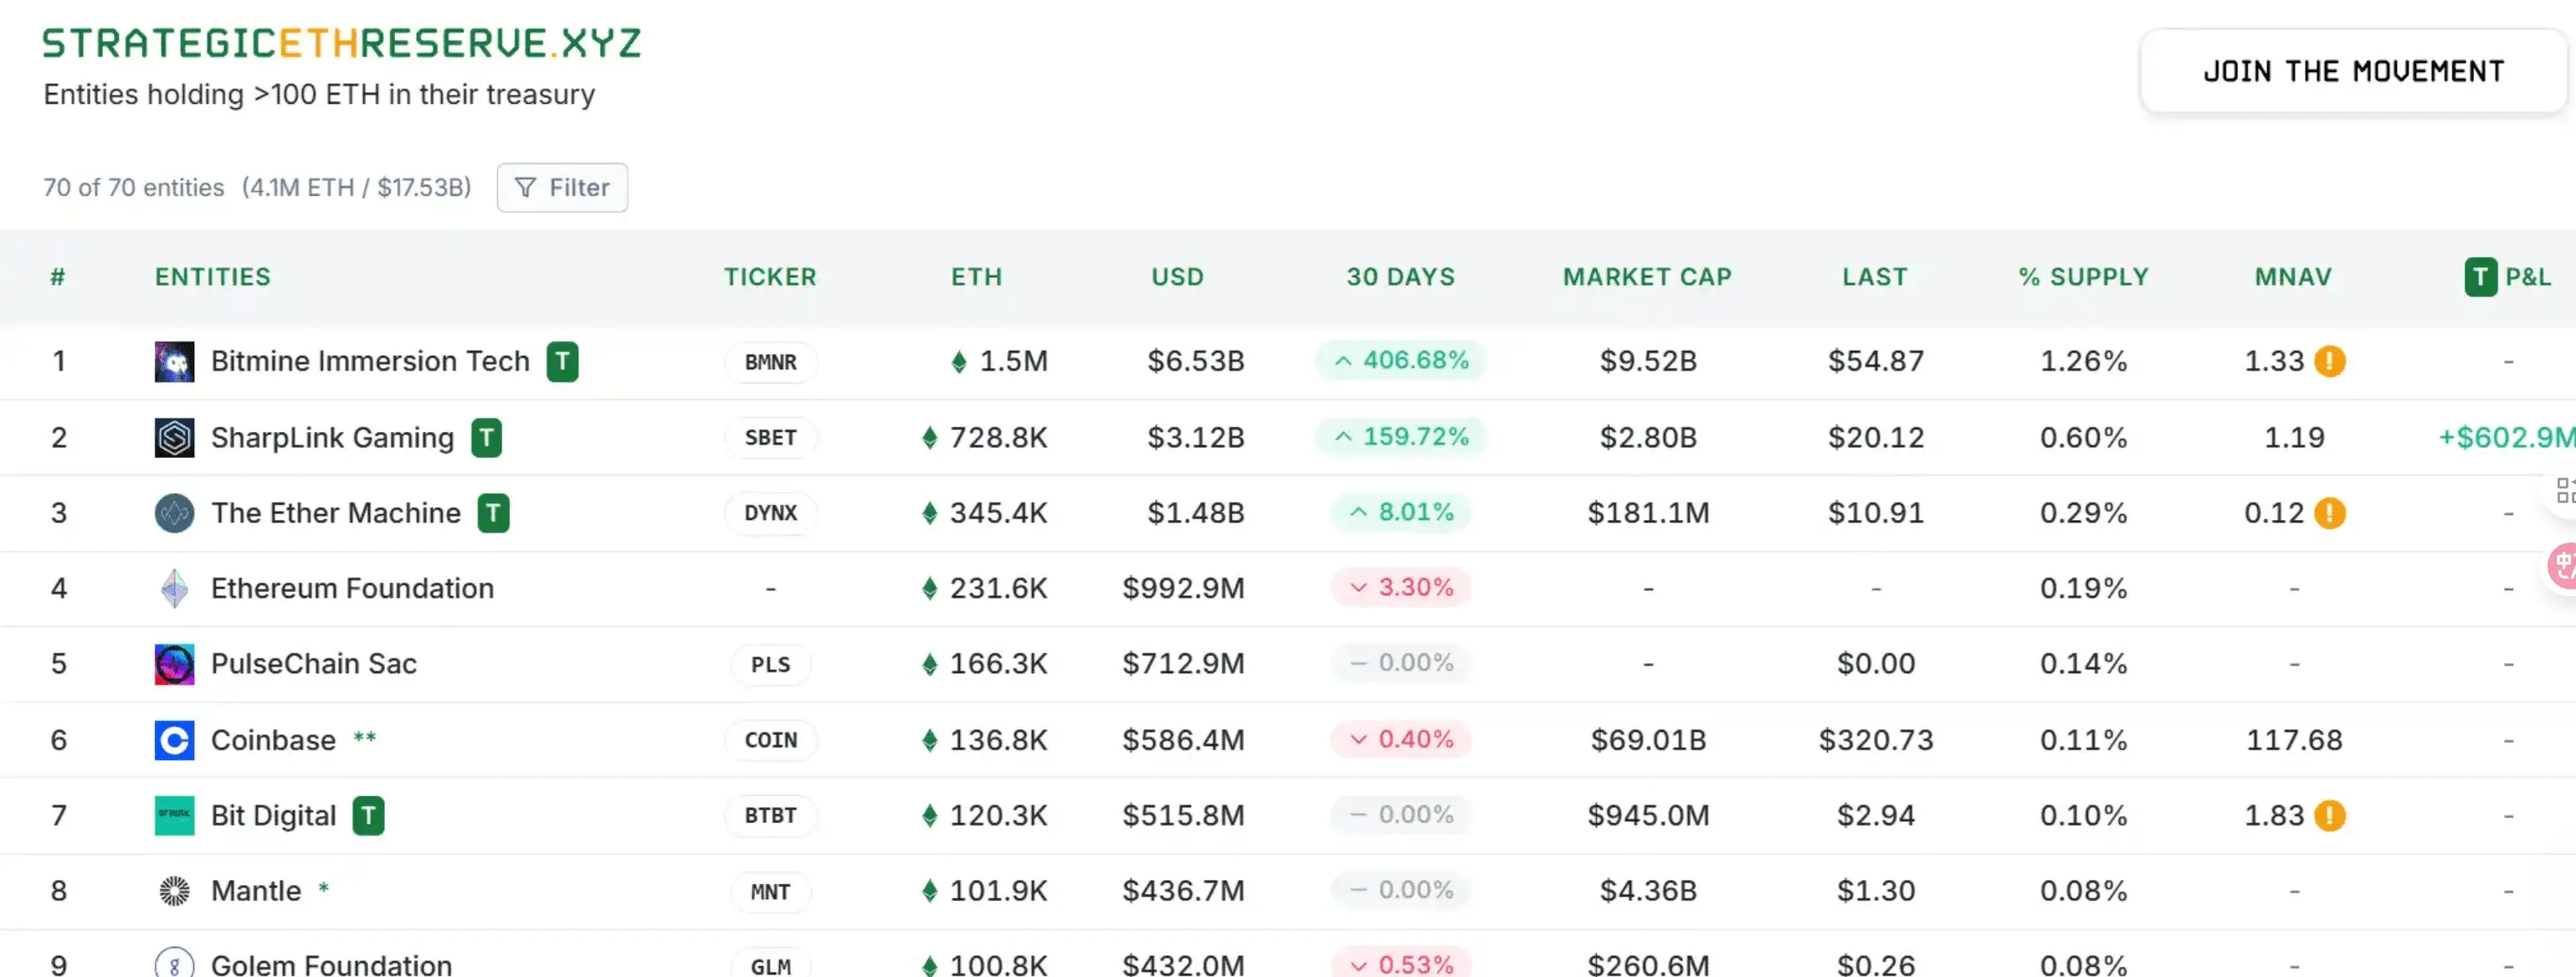Click the Golem Foundation logo icon

pyautogui.click(x=174, y=964)
